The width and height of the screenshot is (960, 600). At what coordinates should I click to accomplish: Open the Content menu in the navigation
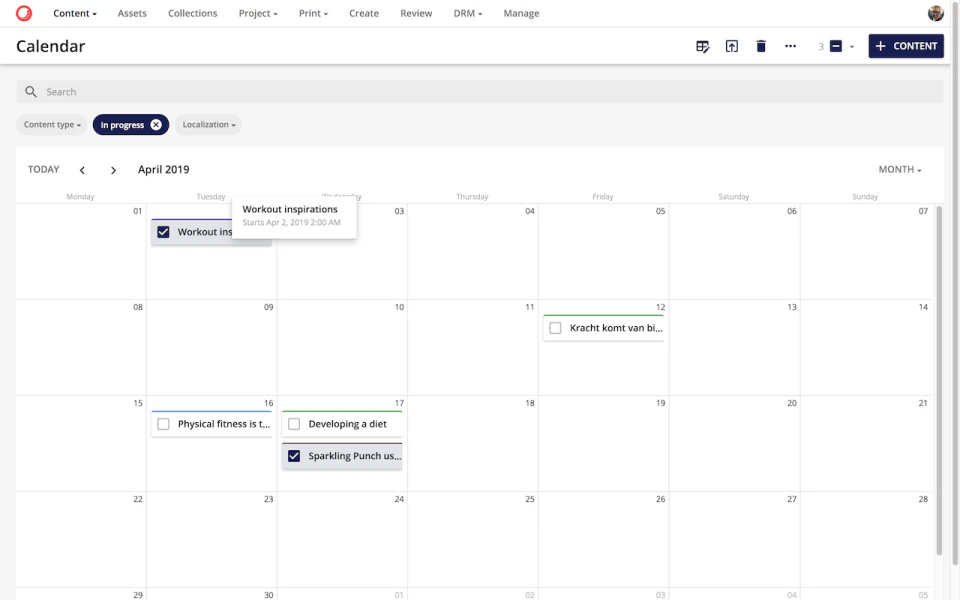(x=74, y=13)
